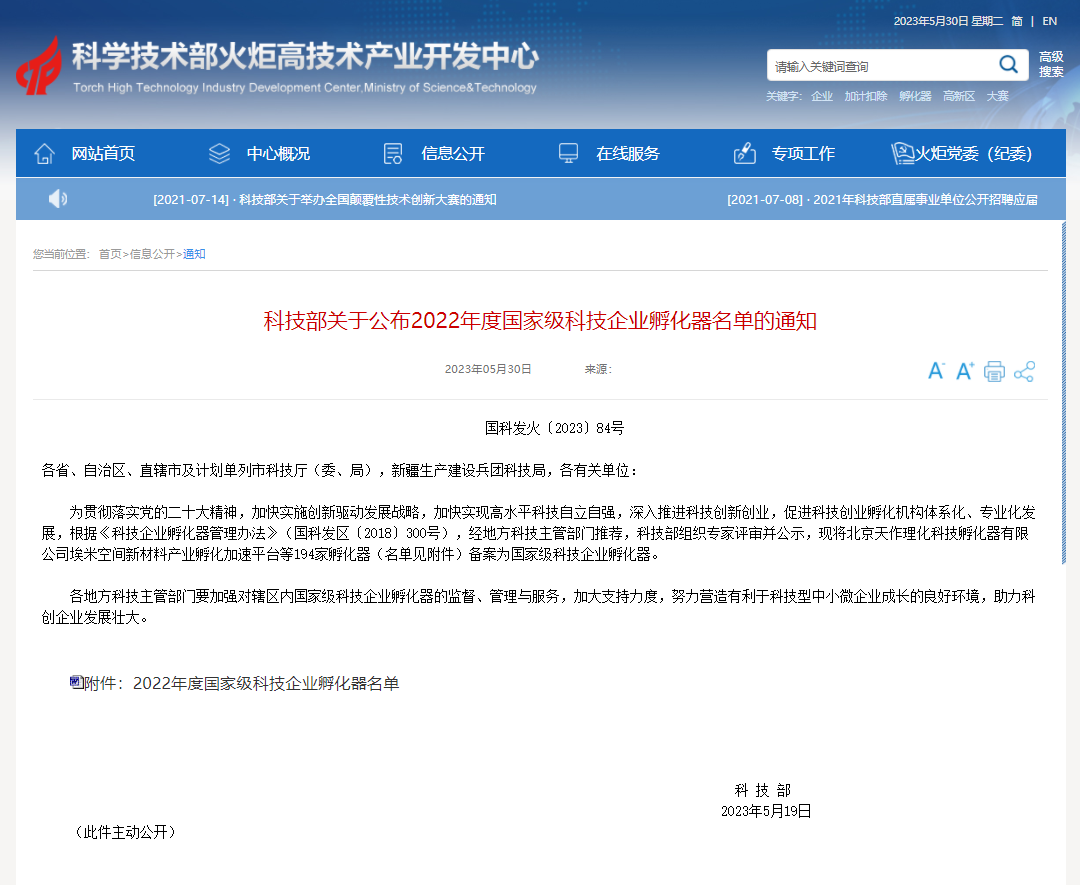
Task: Open 高级搜索 advanced search
Action: (1051, 64)
